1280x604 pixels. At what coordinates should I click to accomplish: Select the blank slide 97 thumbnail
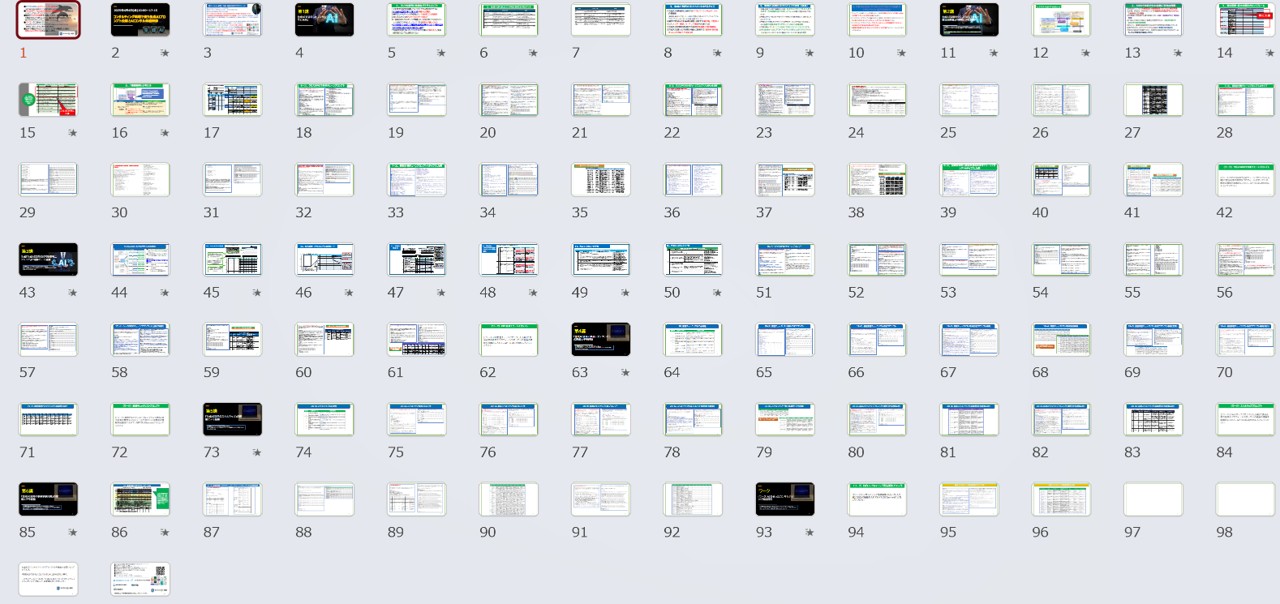[1153, 500]
